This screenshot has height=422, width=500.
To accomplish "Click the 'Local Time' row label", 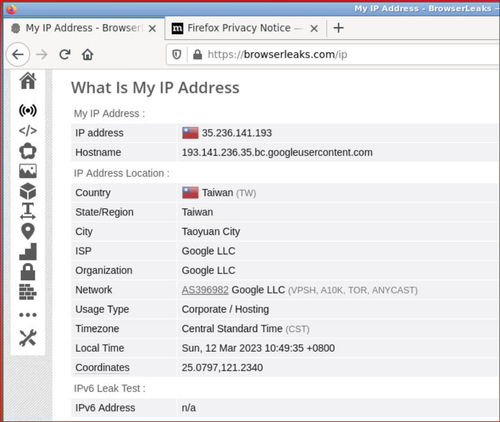I will pyautogui.click(x=100, y=348).
